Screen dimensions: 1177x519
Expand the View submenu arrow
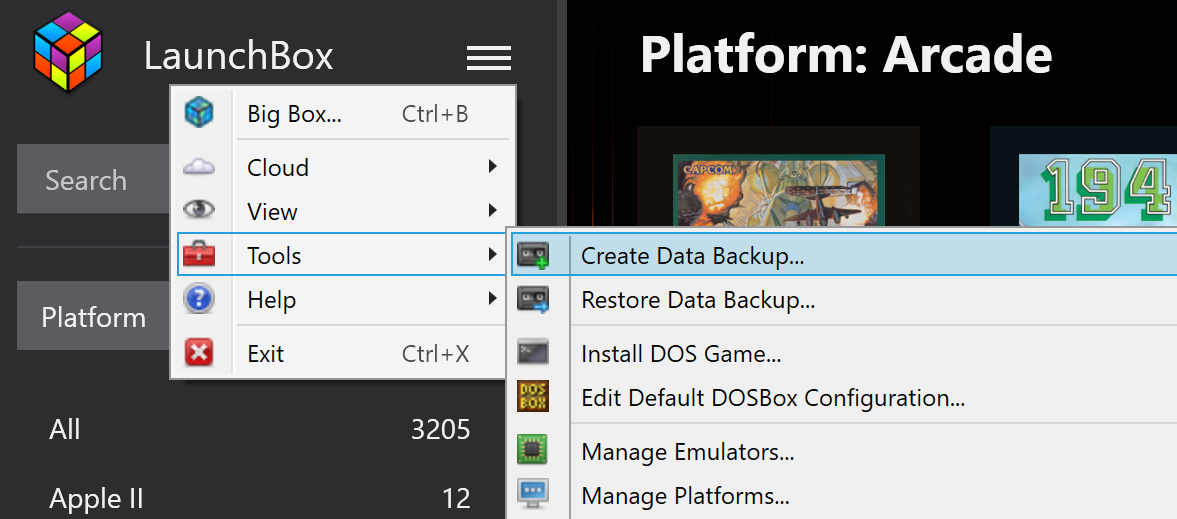(x=492, y=210)
